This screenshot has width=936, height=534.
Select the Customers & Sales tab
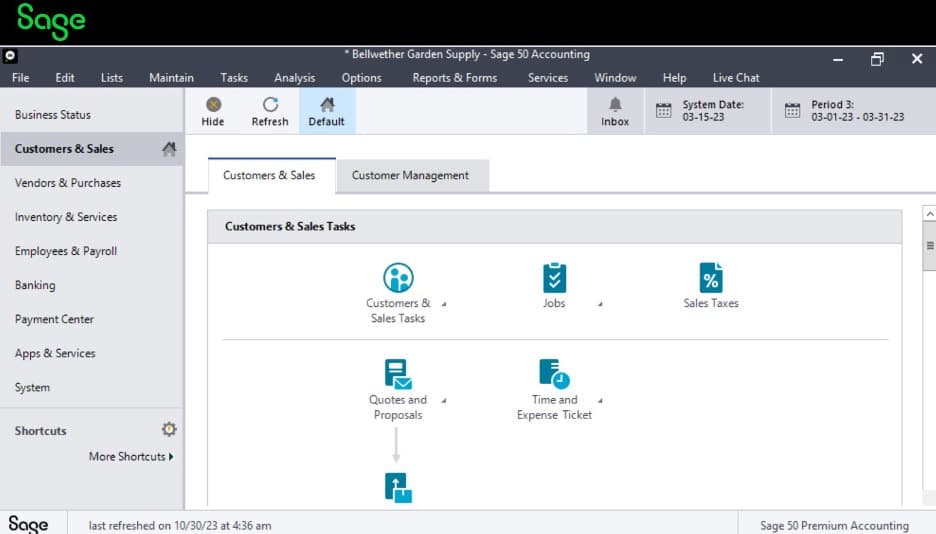point(272,175)
